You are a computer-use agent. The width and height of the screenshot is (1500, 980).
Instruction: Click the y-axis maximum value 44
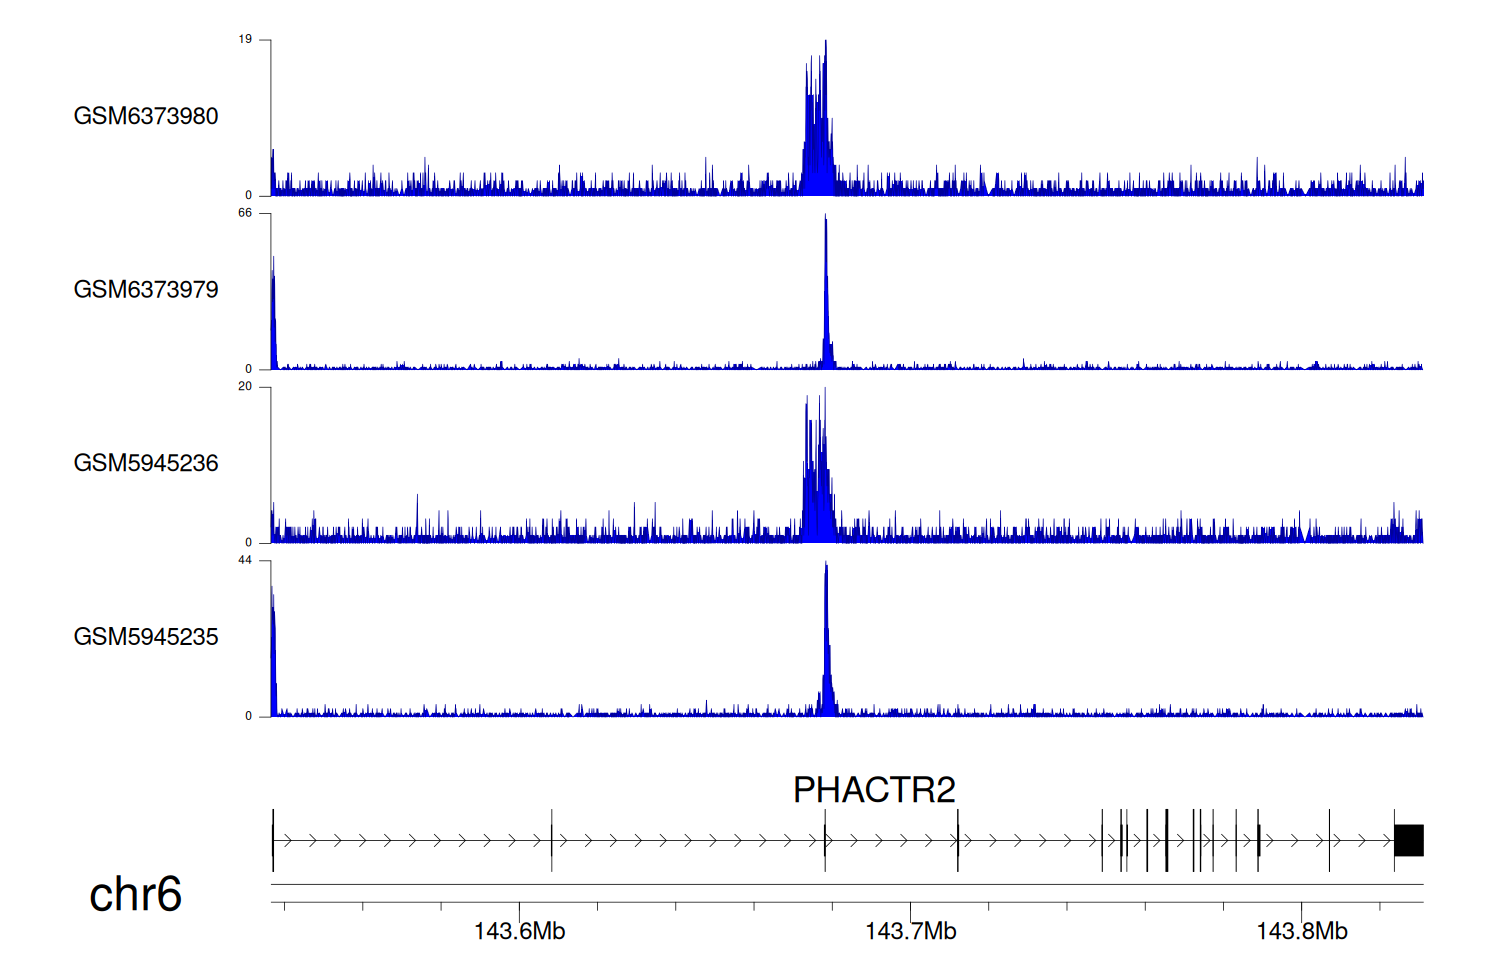click(x=245, y=560)
